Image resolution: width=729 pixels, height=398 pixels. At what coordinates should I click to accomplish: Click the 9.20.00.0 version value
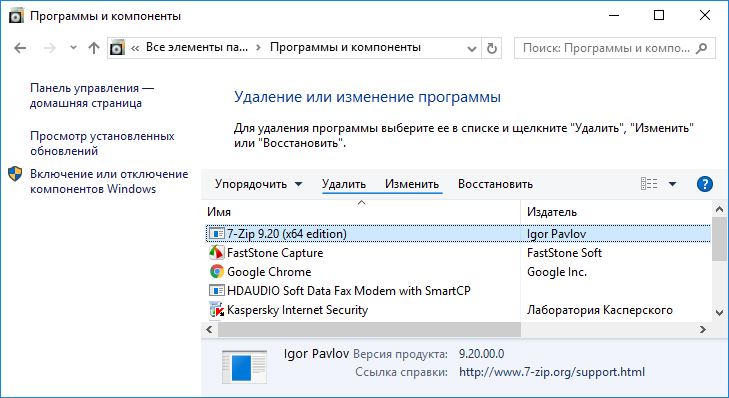coord(481,354)
